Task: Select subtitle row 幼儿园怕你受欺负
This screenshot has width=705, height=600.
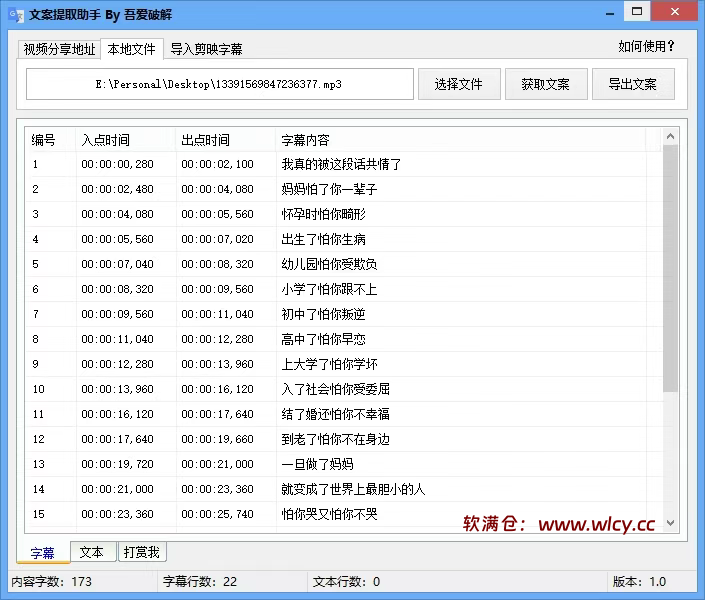Action: [x=344, y=264]
